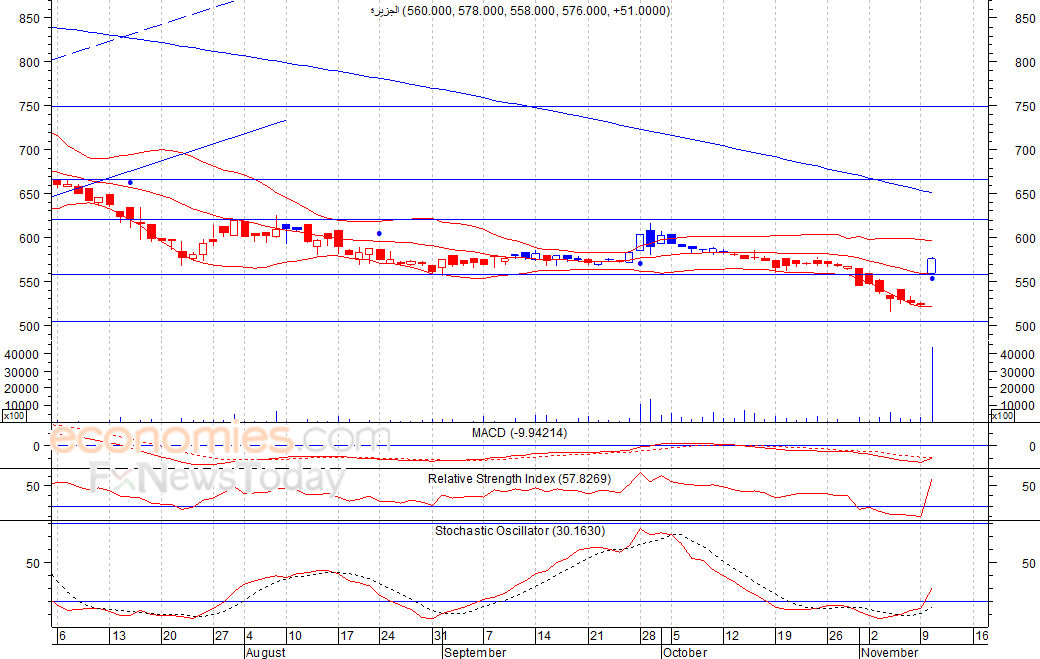Select the Stochastic Oscillator (30.1630) label
The width and height of the screenshot is (1040, 659).
pos(520,530)
